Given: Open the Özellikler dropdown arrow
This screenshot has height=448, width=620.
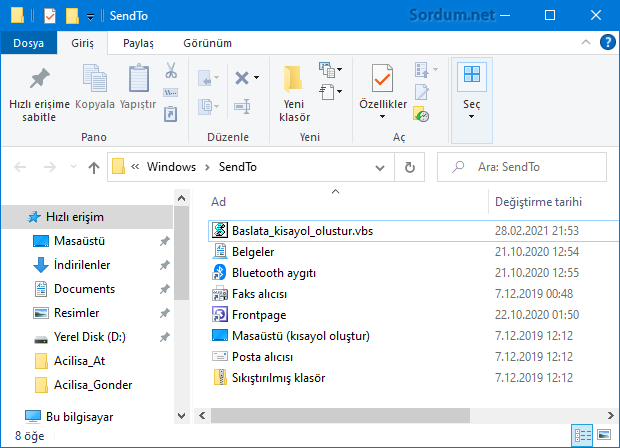Looking at the screenshot, I should pyautogui.click(x=382, y=117).
